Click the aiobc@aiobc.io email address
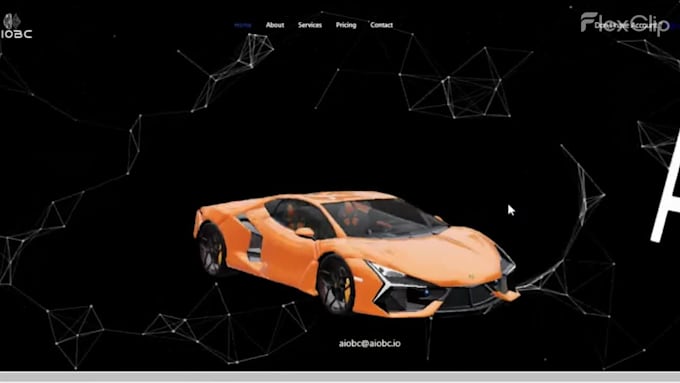The height and width of the screenshot is (383, 680). point(369,344)
